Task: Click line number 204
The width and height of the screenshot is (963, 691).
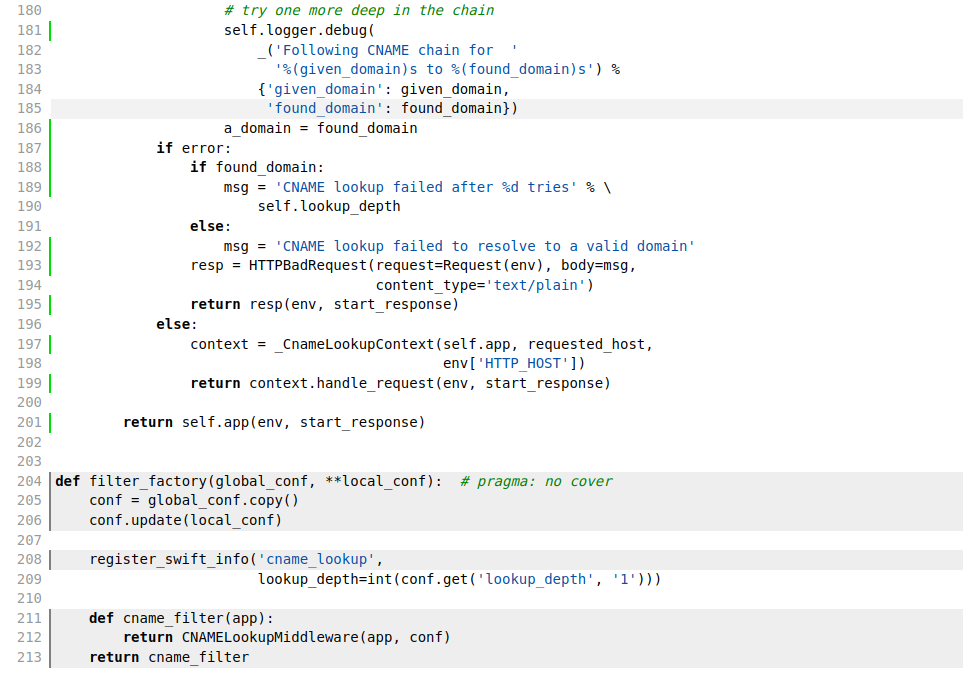Action: coord(29,482)
